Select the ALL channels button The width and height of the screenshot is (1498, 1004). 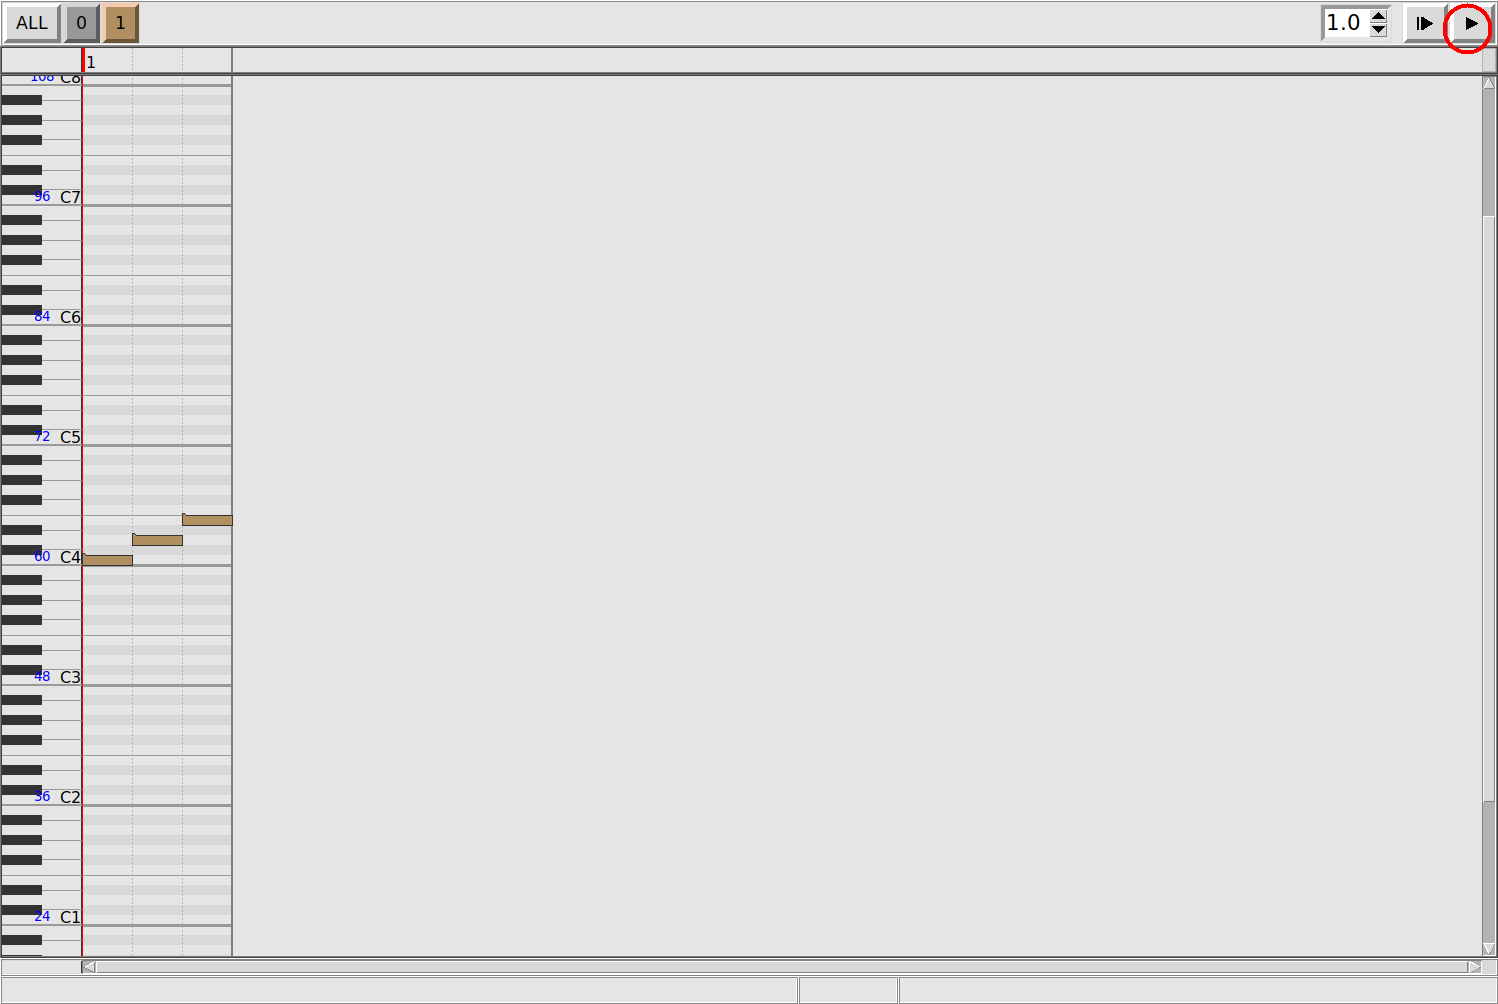pos(32,23)
